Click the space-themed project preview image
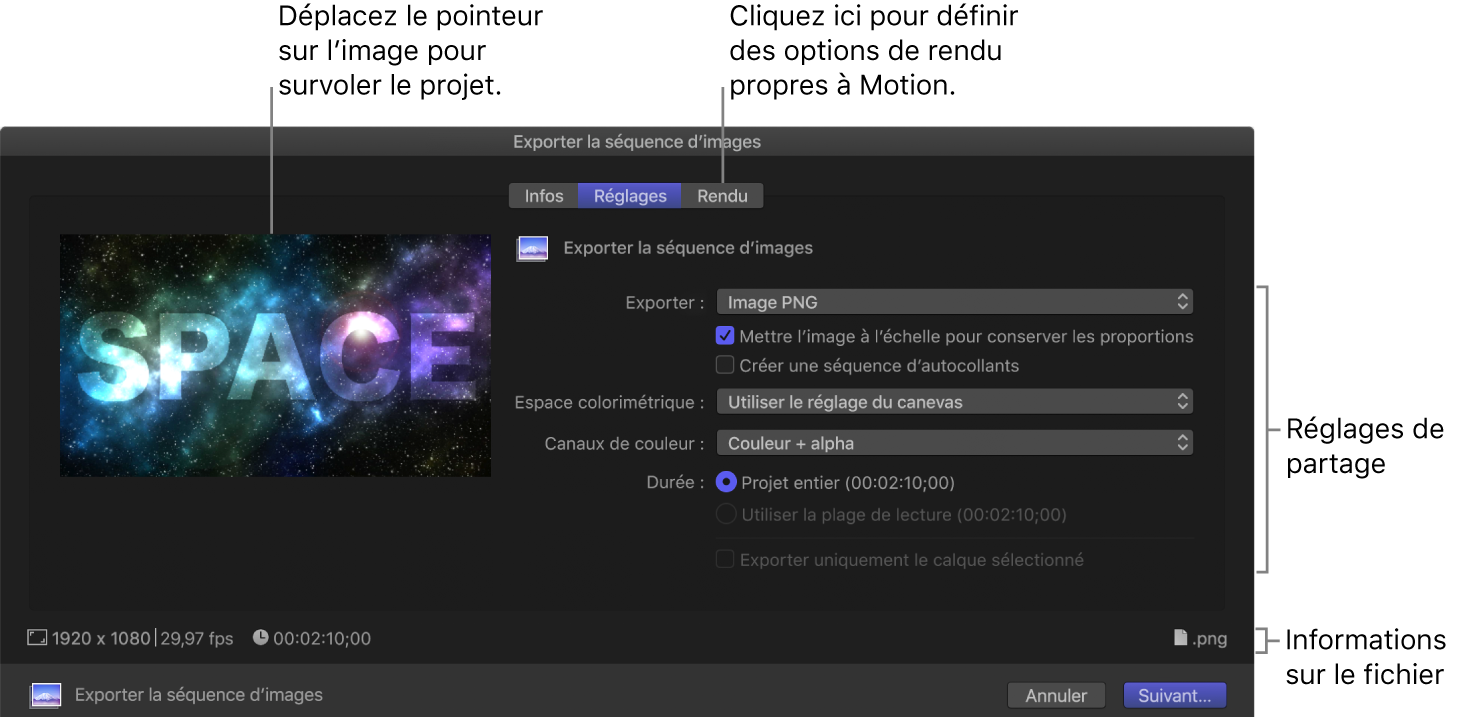 274,356
